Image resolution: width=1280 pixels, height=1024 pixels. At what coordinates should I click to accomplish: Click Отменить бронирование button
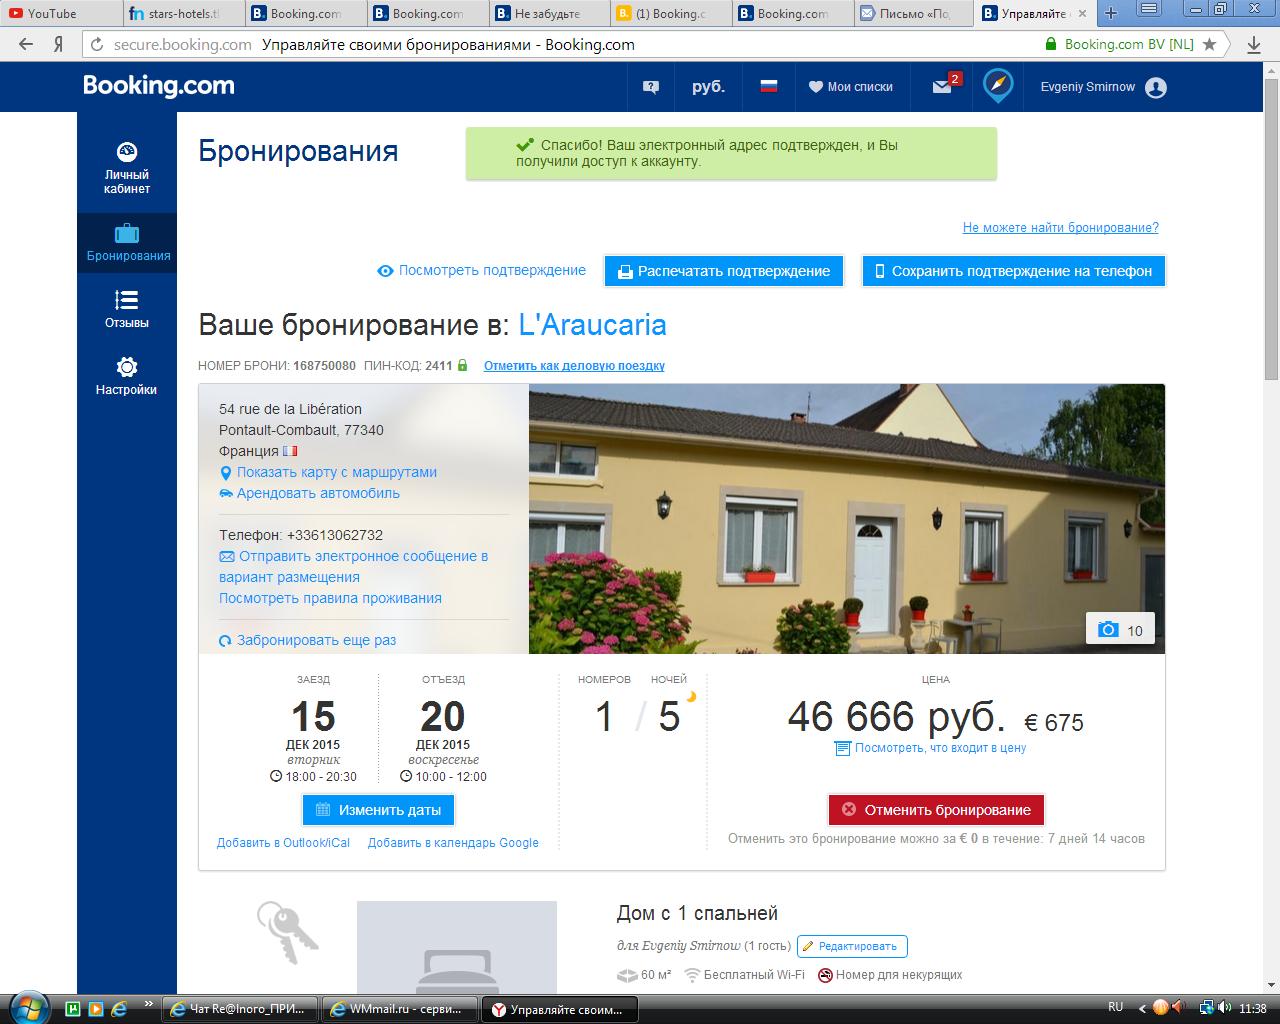click(936, 810)
